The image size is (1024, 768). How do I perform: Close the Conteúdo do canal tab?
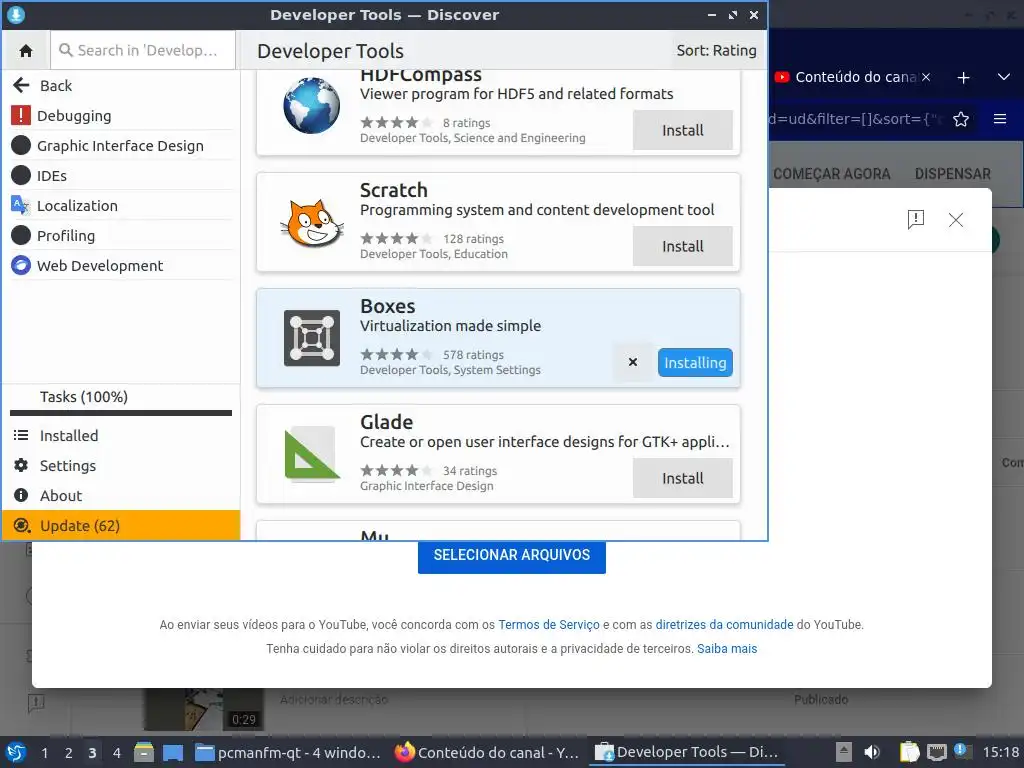point(926,77)
